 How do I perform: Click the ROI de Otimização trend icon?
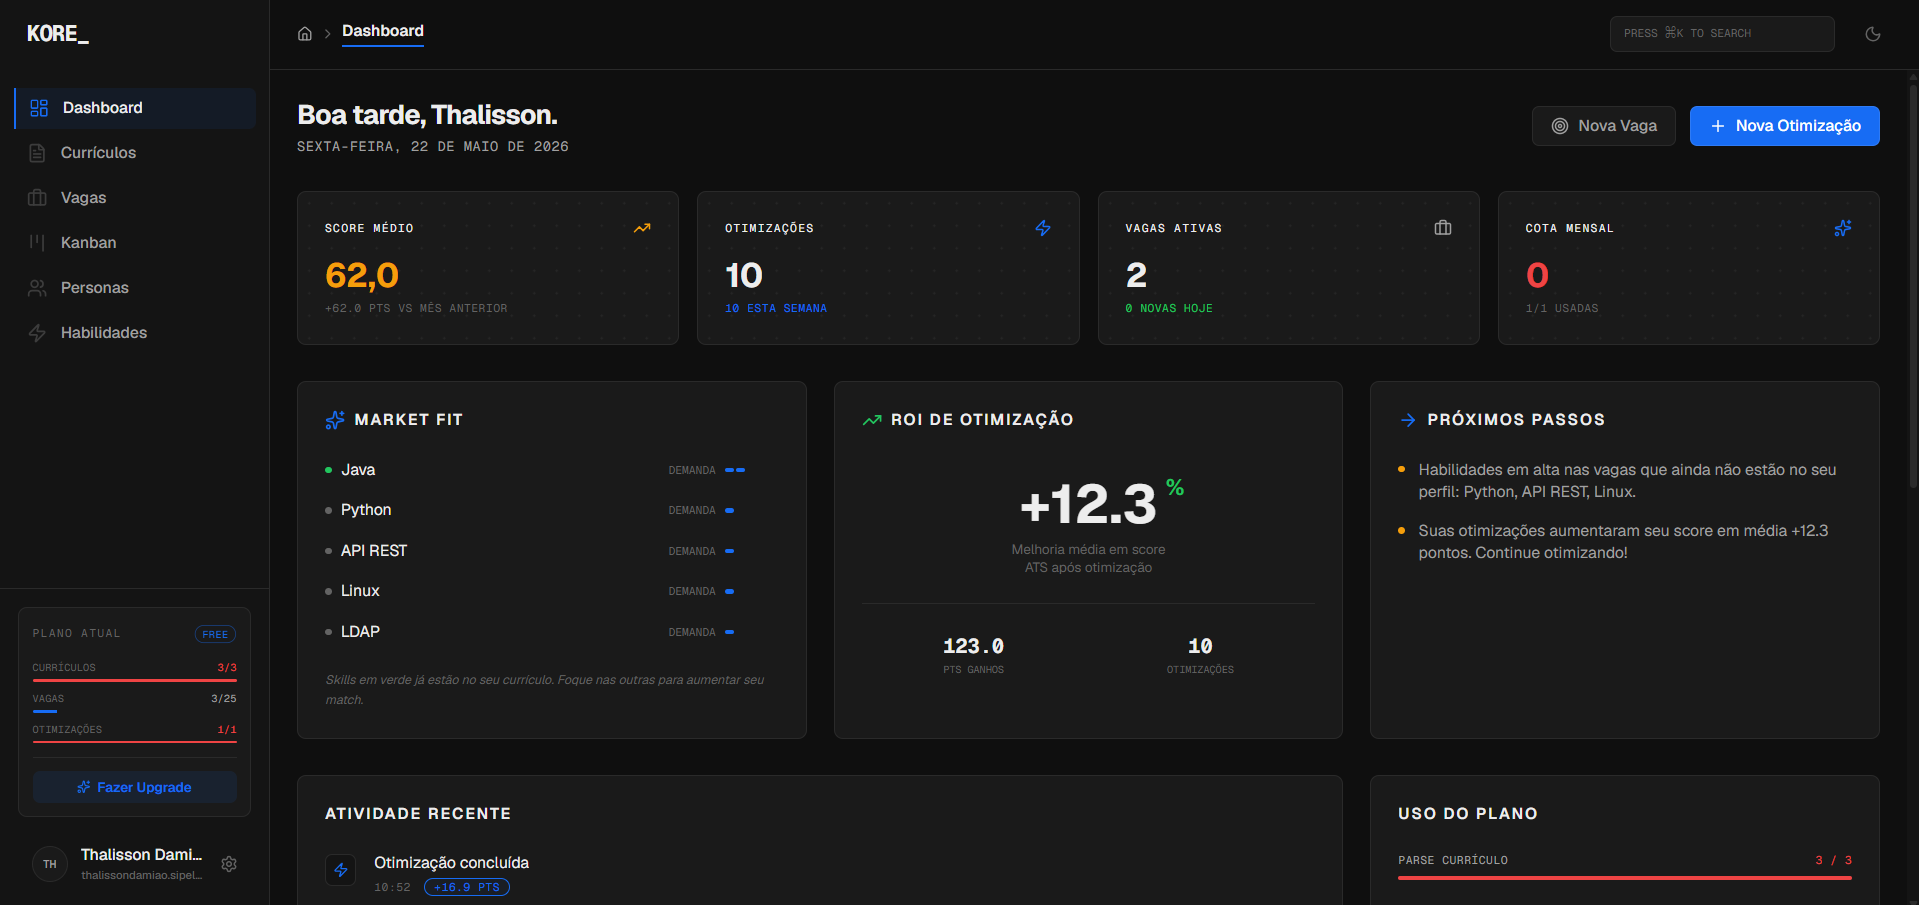tap(872, 420)
